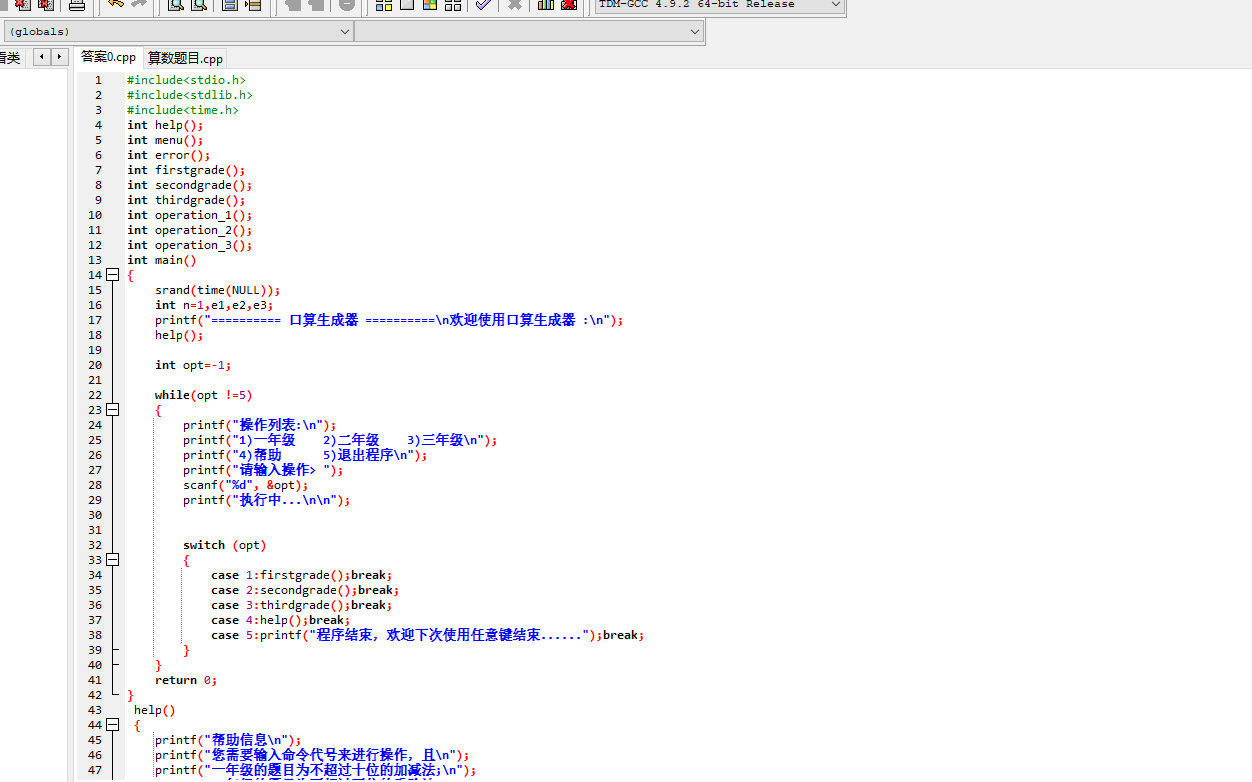Click the printf 您需要输入命令代号 line
The image size is (1252, 782).
pos(312,755)
